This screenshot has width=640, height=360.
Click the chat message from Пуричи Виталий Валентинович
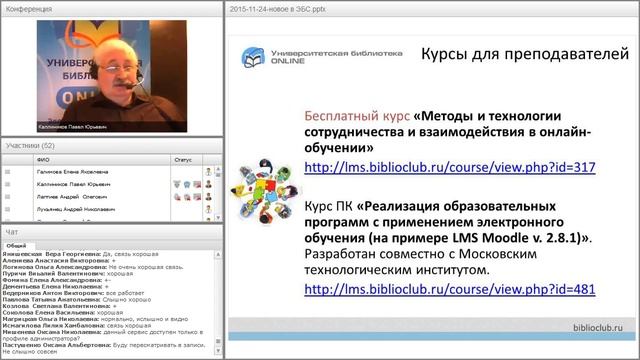[x=68, y=273]
